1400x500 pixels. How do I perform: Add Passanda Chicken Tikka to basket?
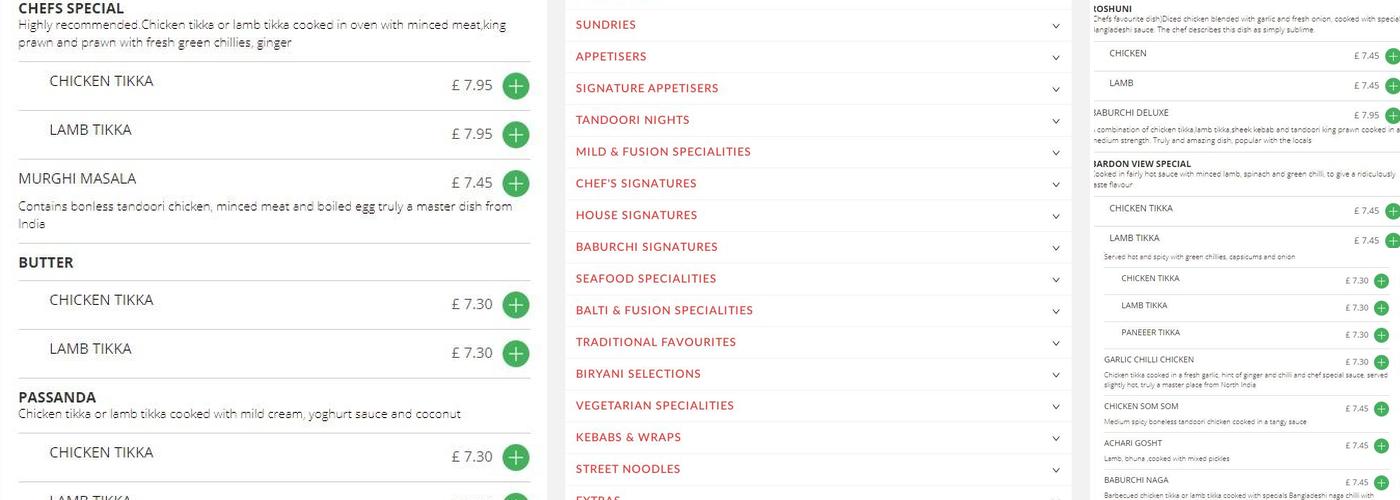tap(515, 457)
